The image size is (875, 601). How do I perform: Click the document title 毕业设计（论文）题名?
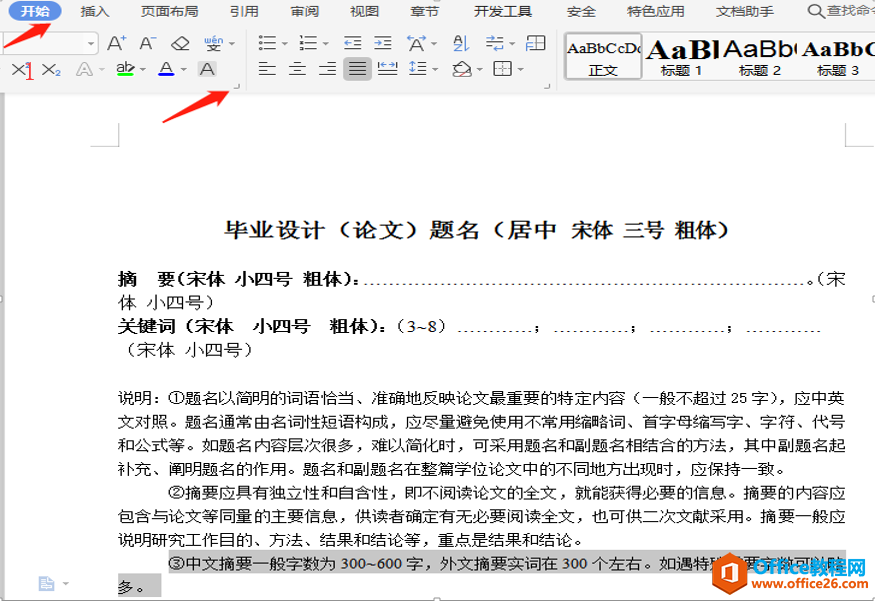(x=351, y=230)
